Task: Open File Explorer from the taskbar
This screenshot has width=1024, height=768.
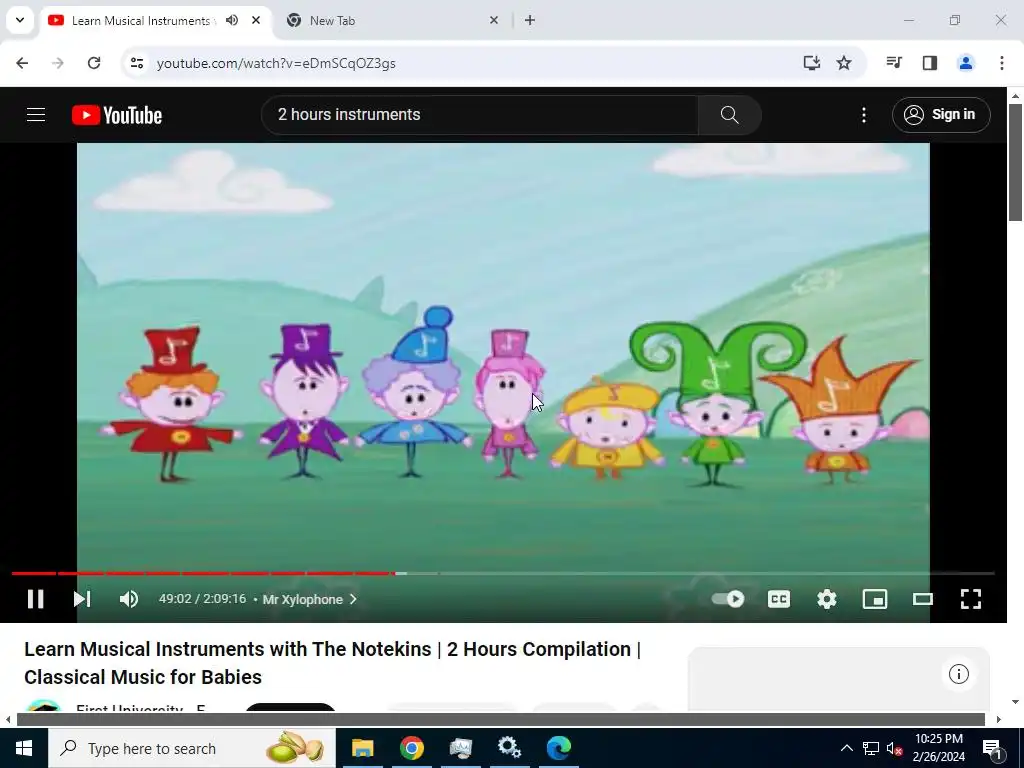Action: click(362, 748)
